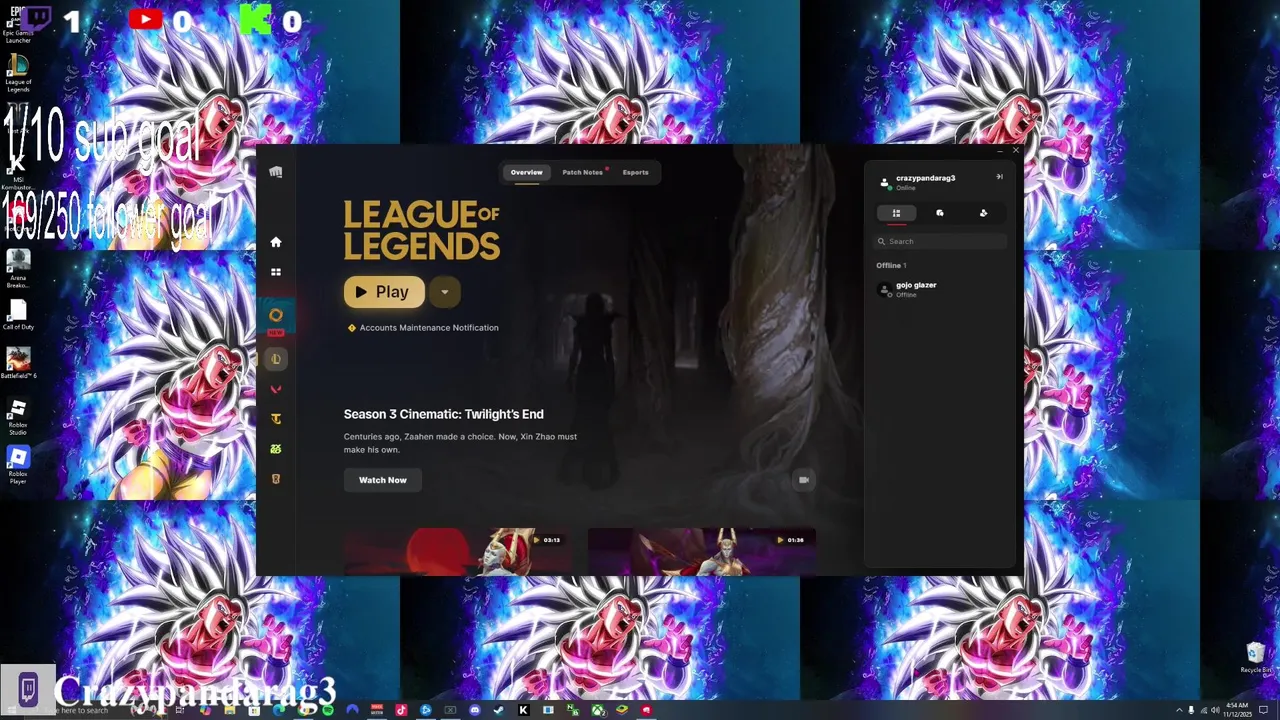The width and height of the screenshot is (1280, 720).
Task: Open the Roblox Studio desktop shortcut
Action: [18, 416]
